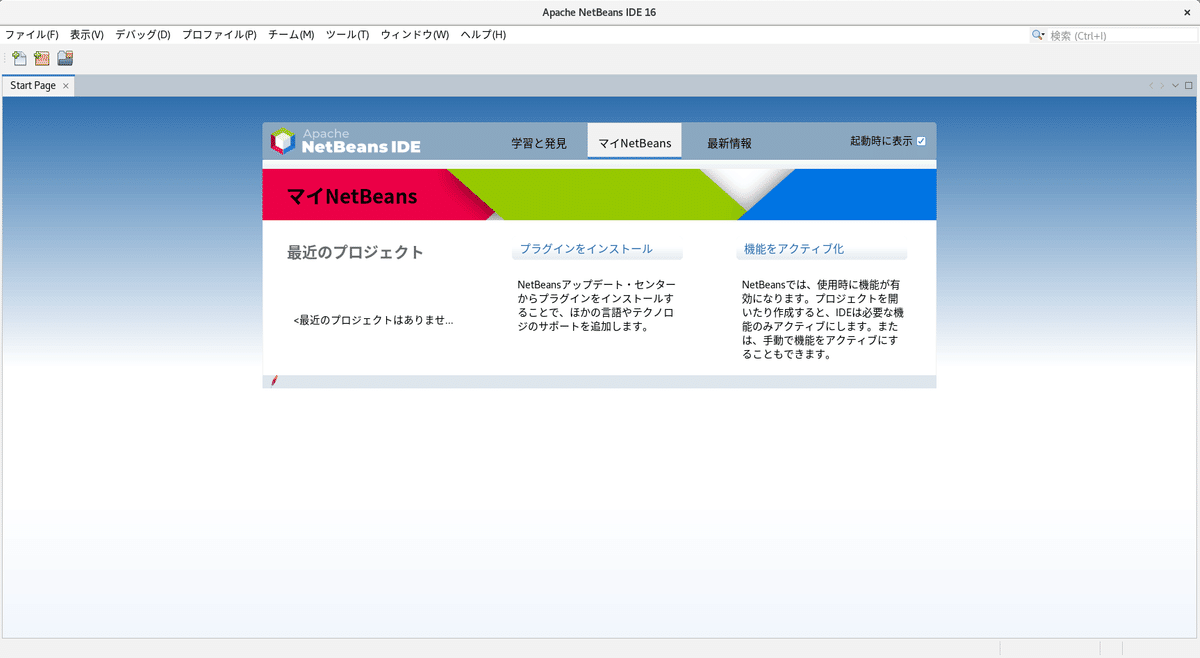Switch to the マイNetBeans tab
The width and height of the screenshot is (1200, 658).
(x=635, y=142)
